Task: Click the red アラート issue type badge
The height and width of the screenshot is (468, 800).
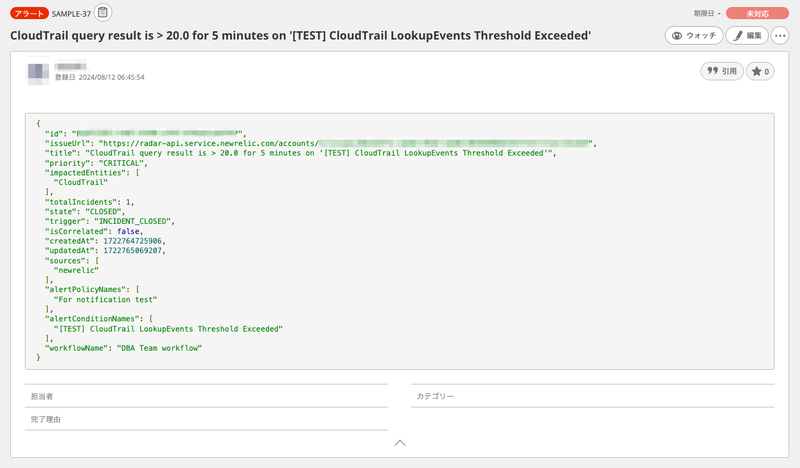Action: click(29, 13)
